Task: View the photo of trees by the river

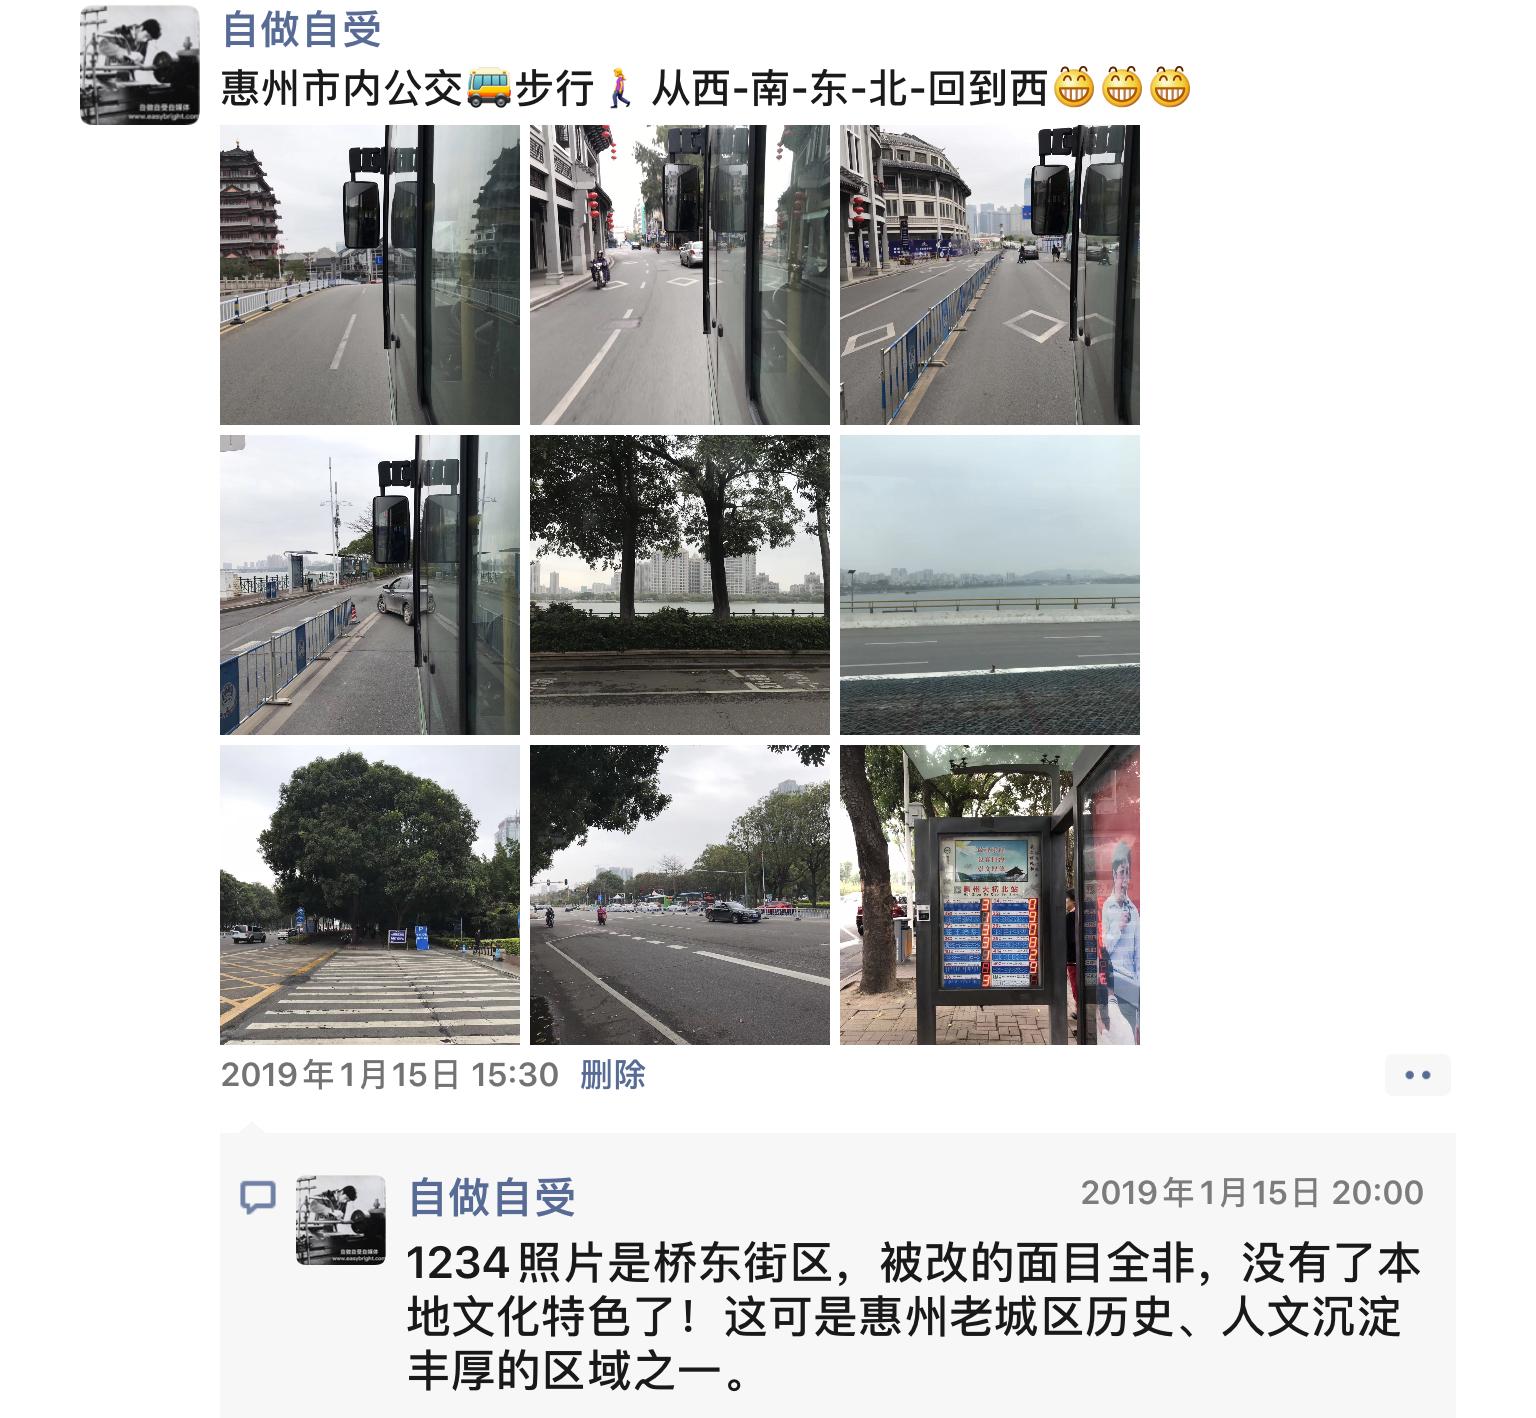Action: point(680,585)
